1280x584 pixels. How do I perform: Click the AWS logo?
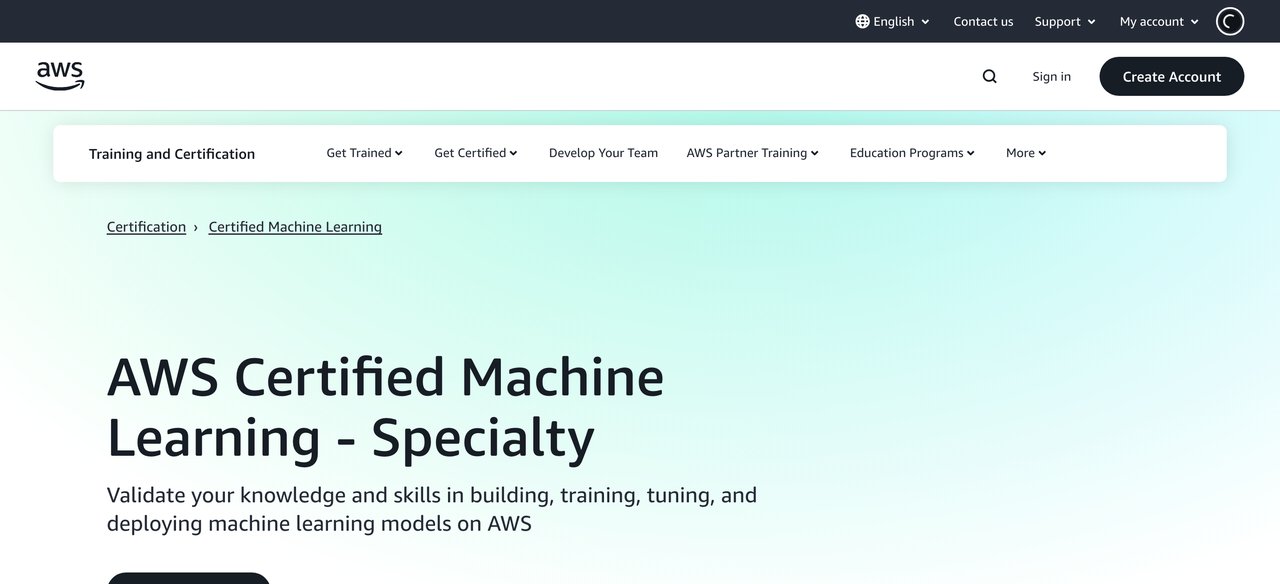pyautogui.click(x=60, y=76)
